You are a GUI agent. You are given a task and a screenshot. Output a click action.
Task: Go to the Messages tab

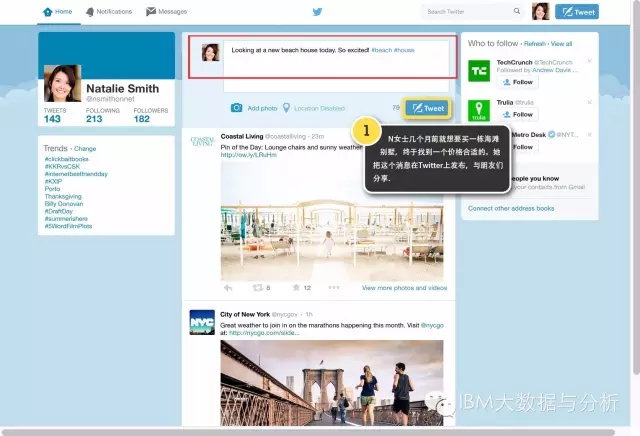coord(166,12)
